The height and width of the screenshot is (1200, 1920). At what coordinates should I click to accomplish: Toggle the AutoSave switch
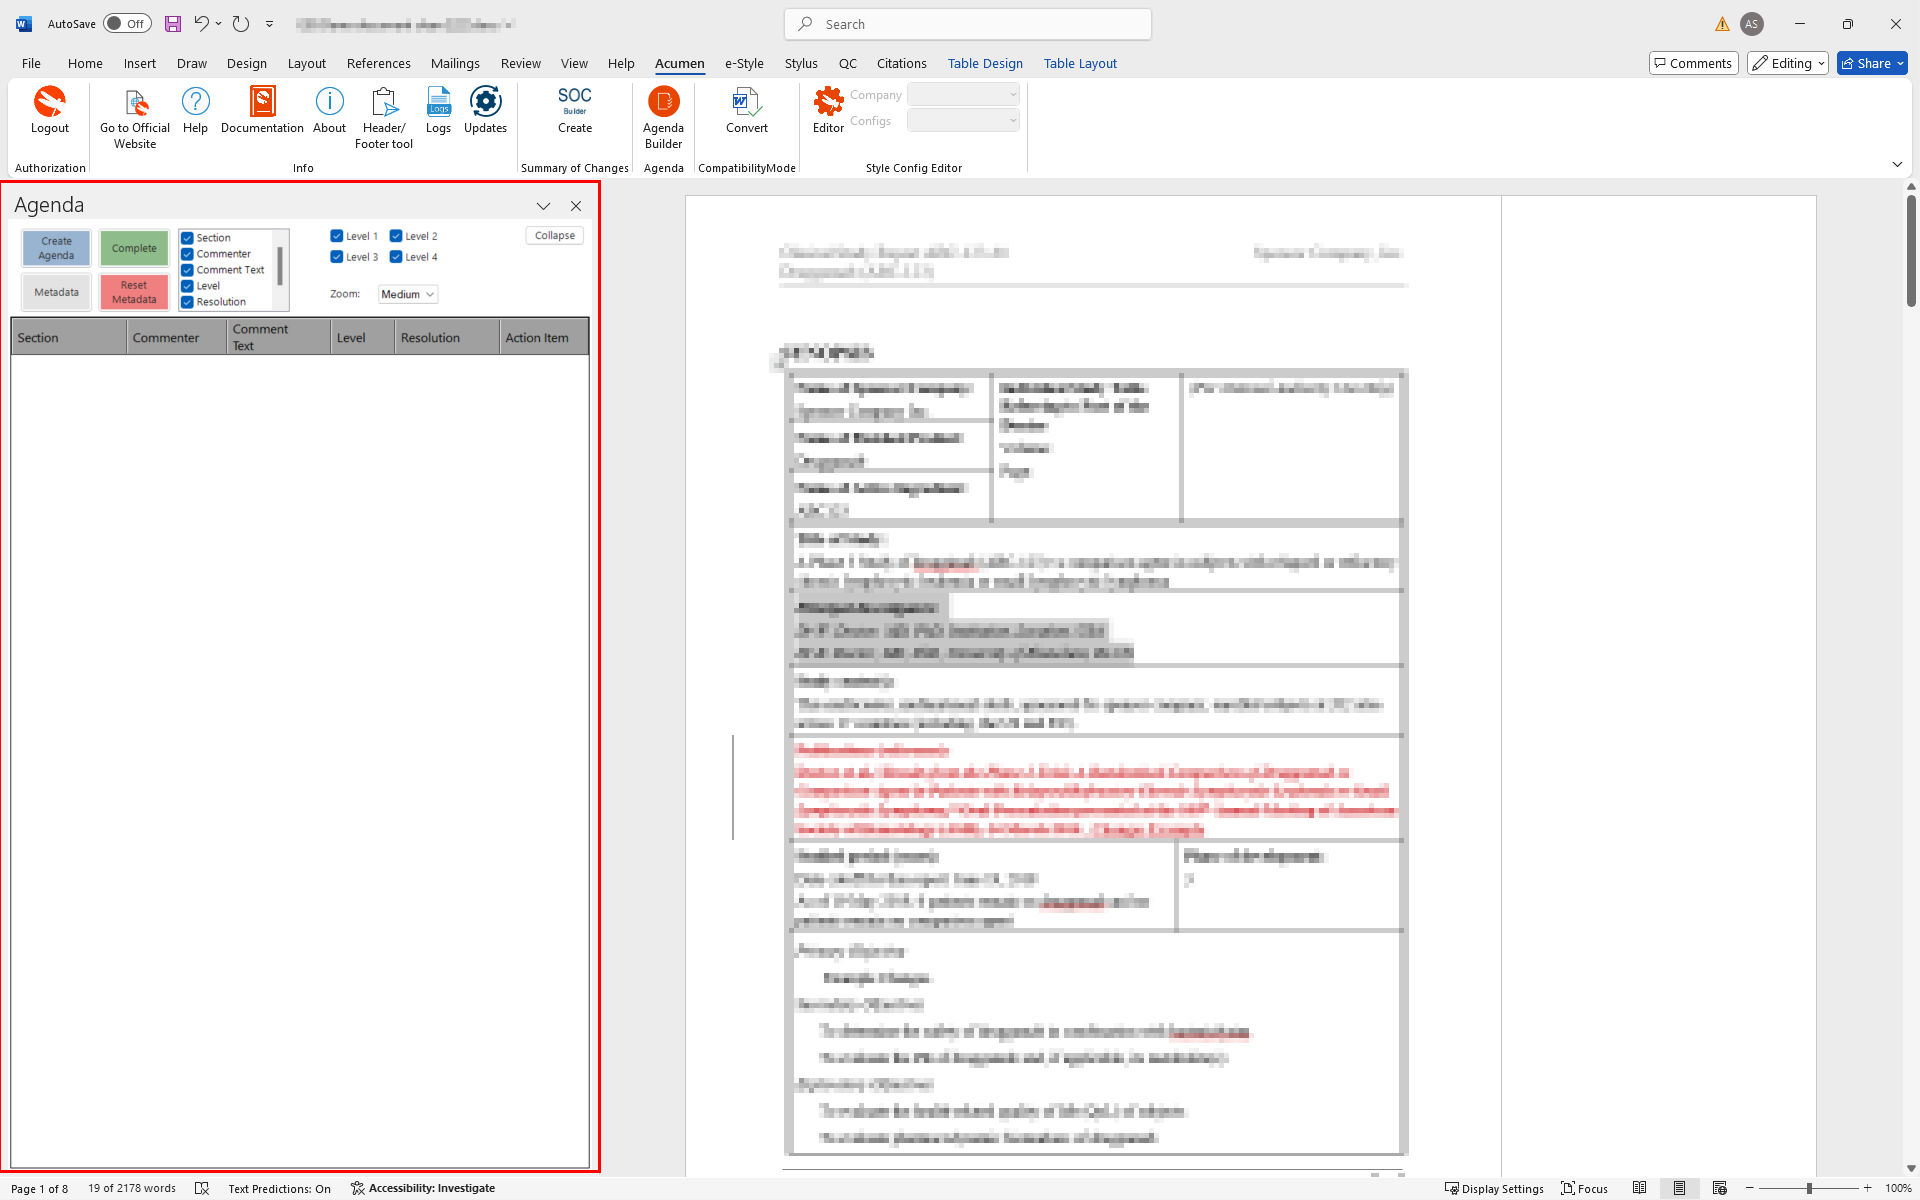(127, 24)
